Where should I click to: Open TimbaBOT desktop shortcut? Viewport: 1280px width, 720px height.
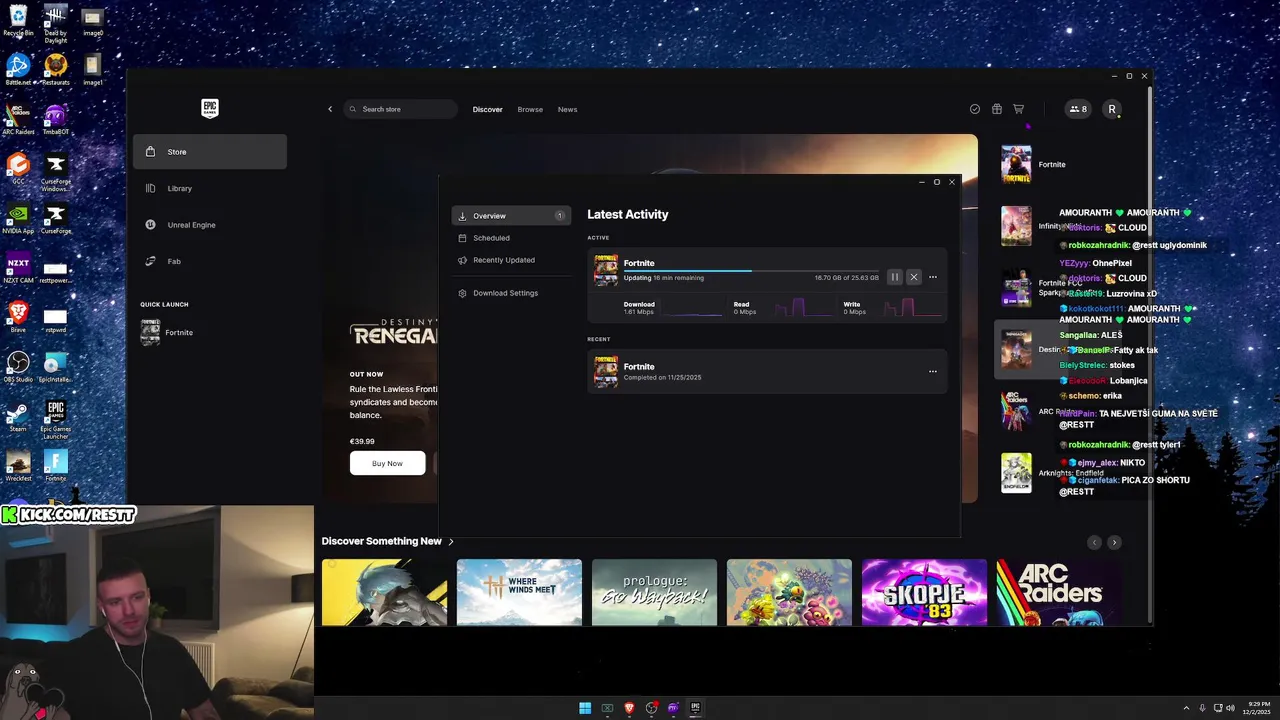(56, 119)
